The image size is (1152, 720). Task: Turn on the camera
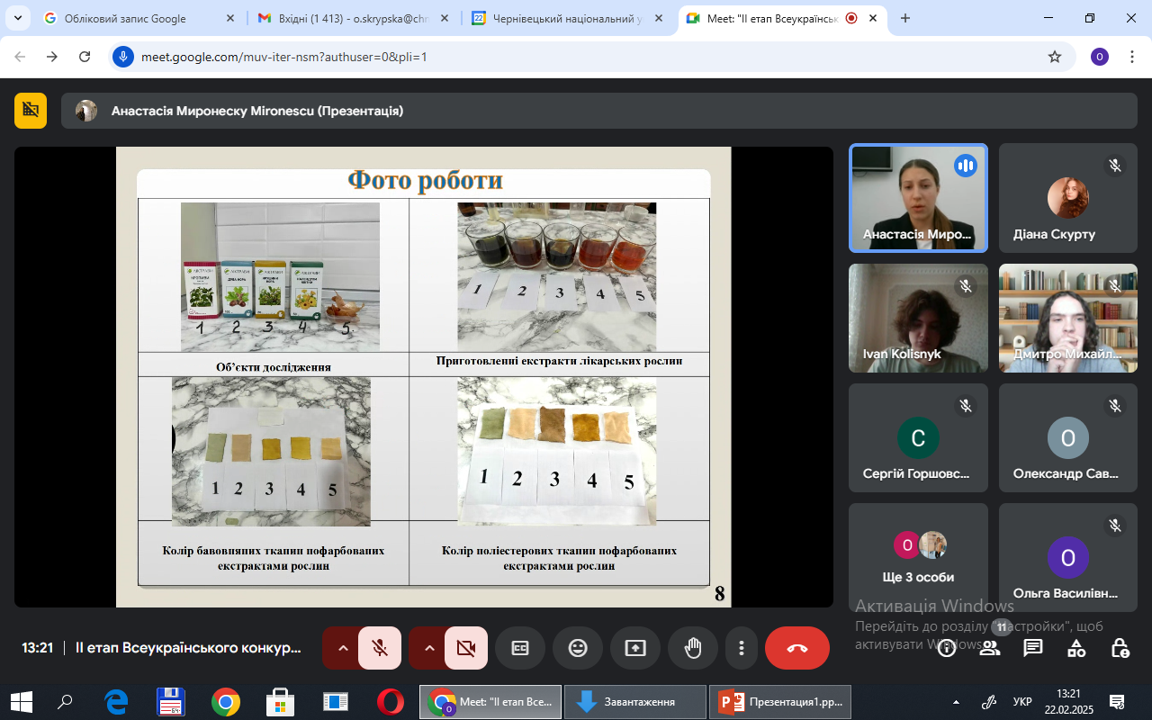466,648
